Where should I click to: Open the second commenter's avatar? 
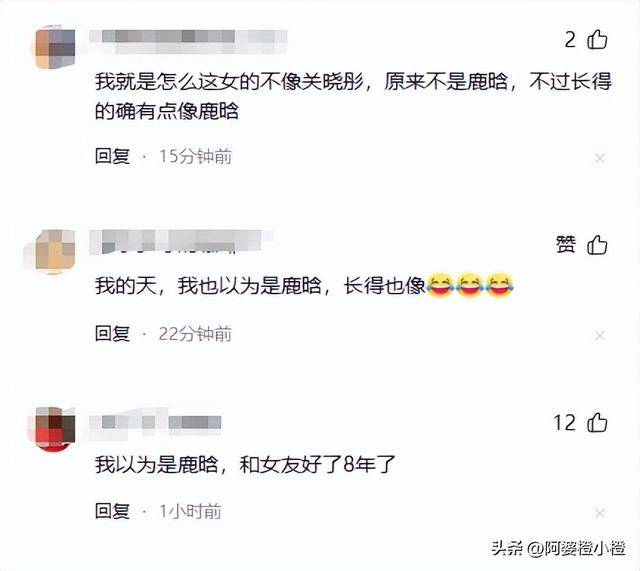[55, 249]
